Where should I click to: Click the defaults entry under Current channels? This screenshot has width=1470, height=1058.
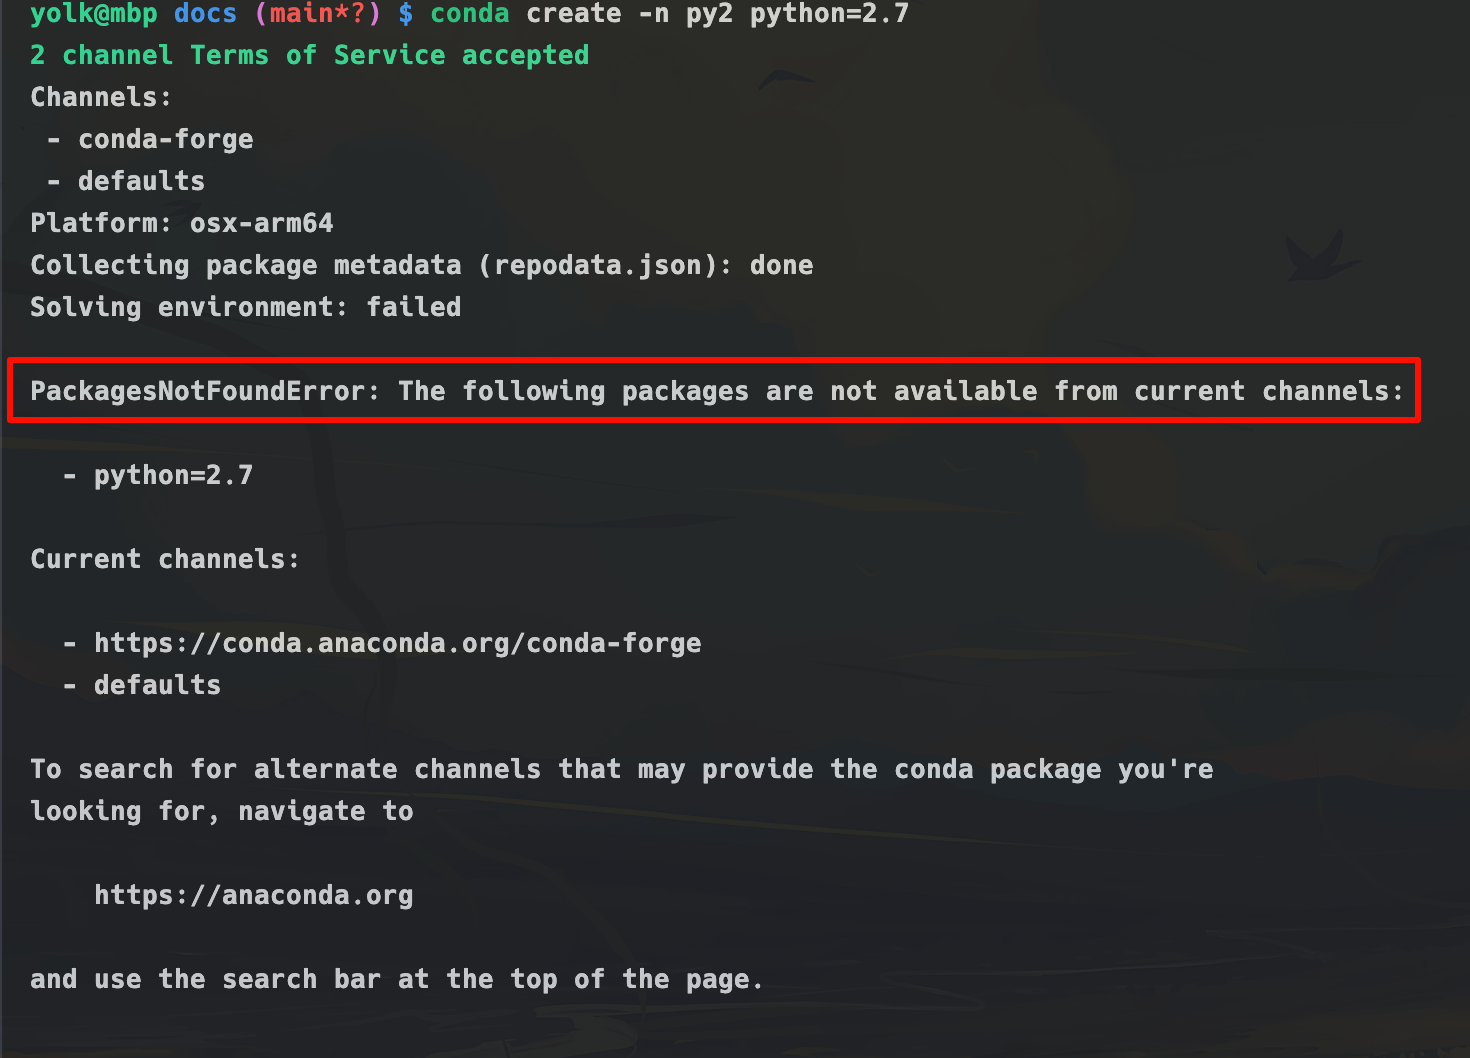point(157,685)
